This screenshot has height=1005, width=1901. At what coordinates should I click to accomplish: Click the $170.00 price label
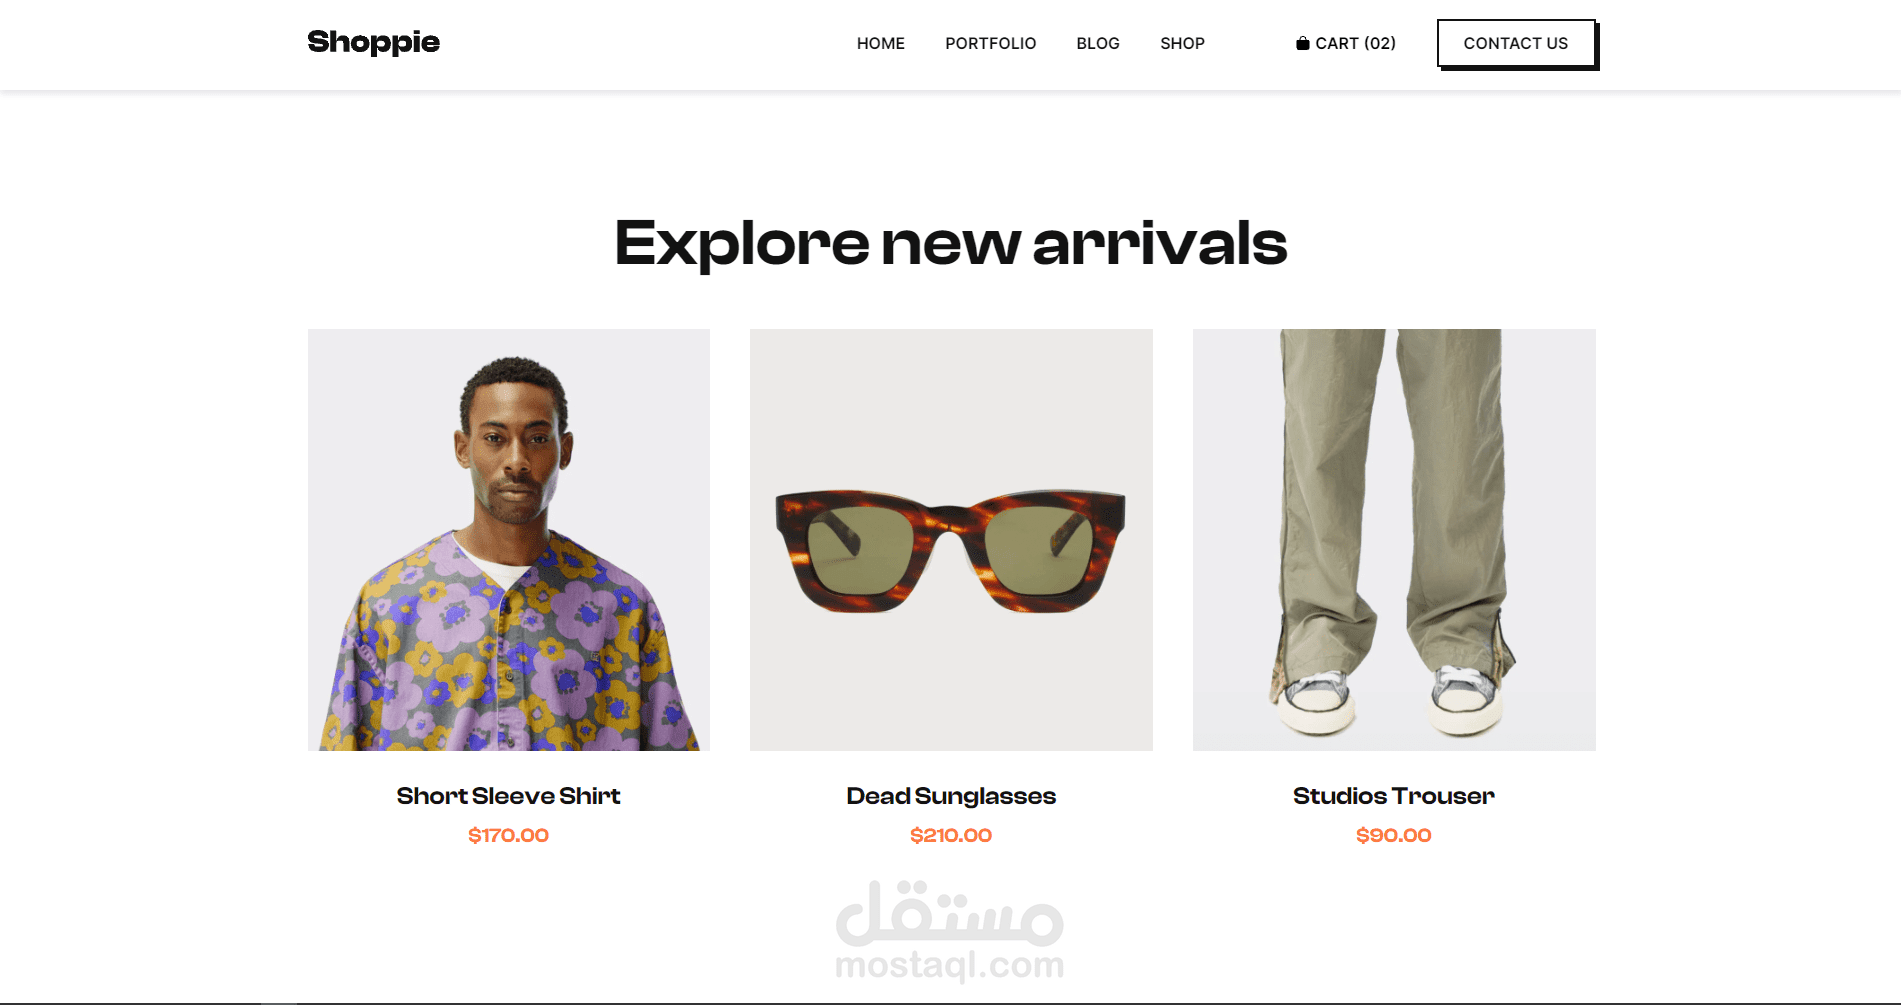click(509, 835)
